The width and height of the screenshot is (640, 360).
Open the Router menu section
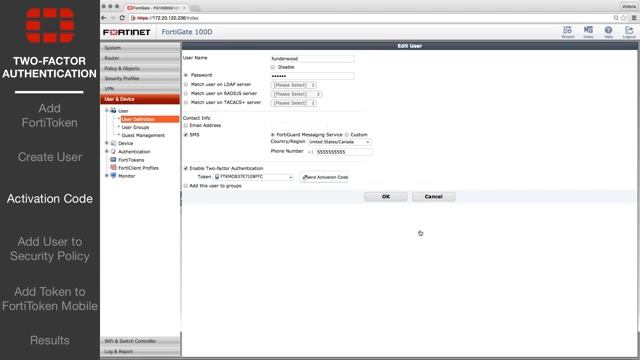[140, 58]
